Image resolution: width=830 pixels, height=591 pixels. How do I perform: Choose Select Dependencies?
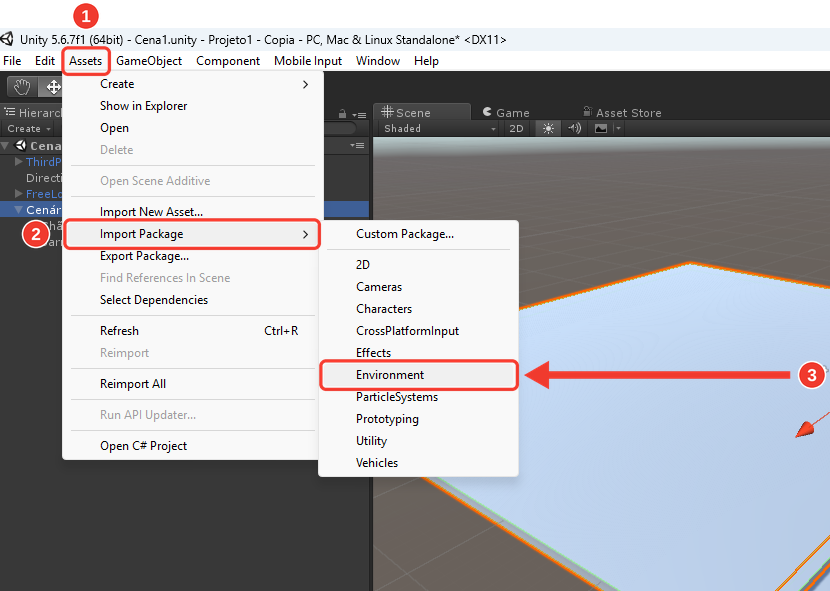193,300
